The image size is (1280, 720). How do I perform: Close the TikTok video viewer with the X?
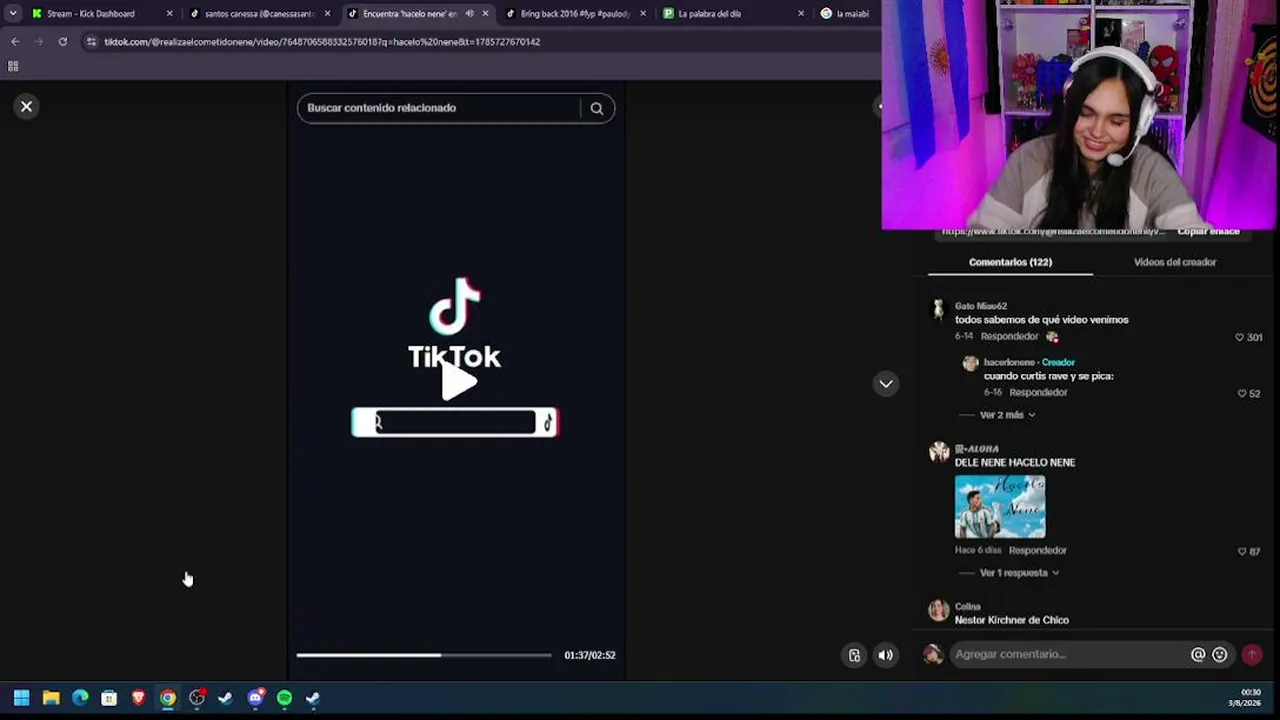coord(27,106)
